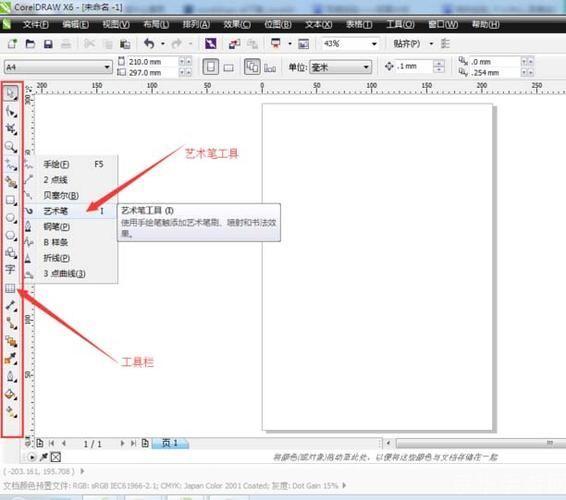Viewport: 566px width, 500px height.
Task: Select the Smart fill tool
Action: [x=11, y=182]
